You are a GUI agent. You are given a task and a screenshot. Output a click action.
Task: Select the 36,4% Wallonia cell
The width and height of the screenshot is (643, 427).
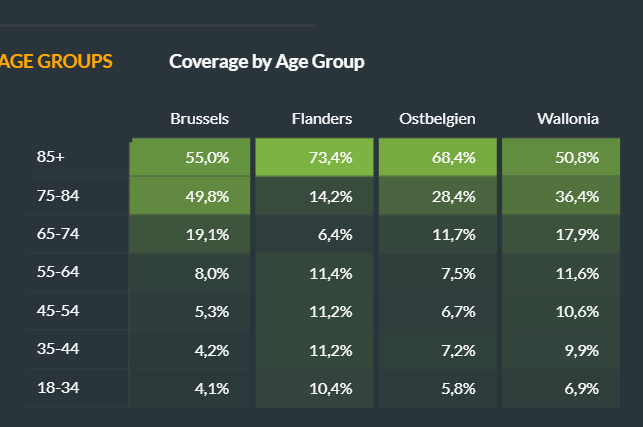pos(562,196)
